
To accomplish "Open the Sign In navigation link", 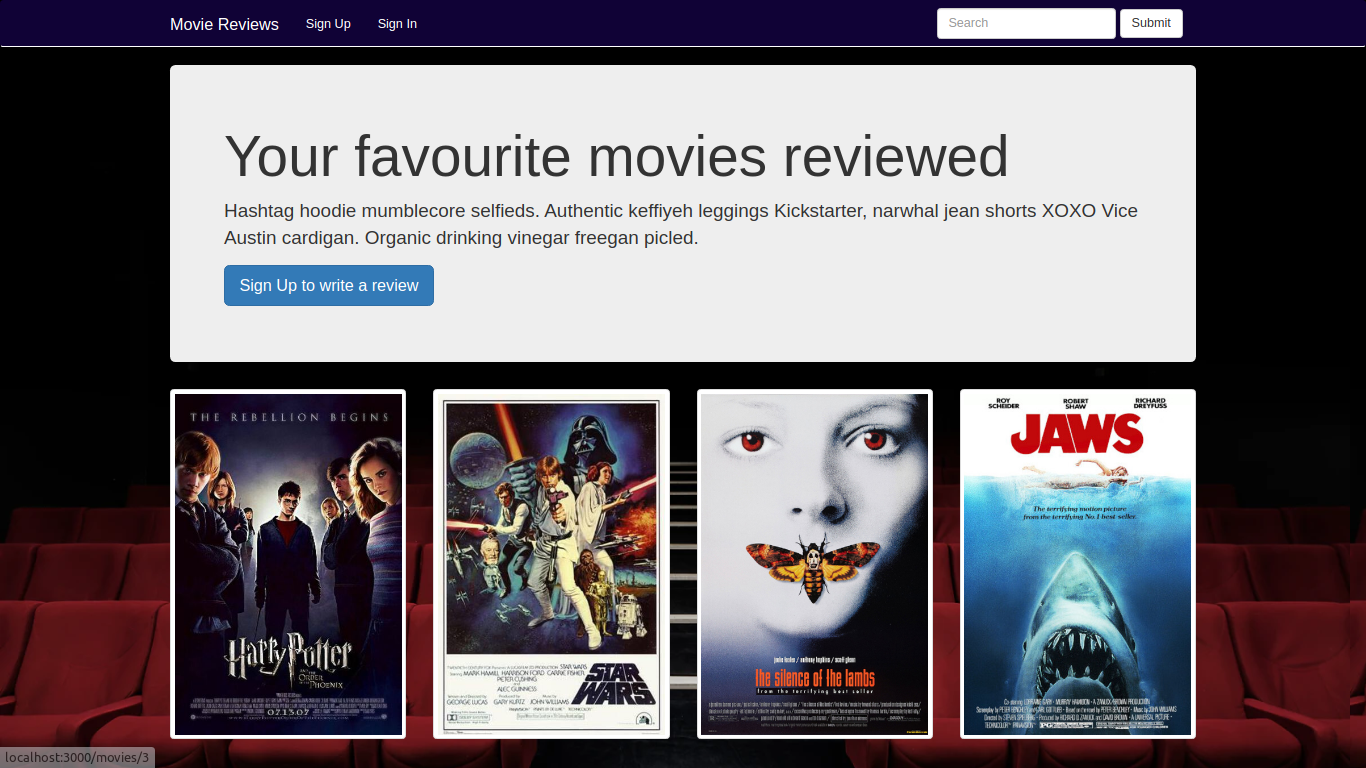I will [x=397, y=24].
